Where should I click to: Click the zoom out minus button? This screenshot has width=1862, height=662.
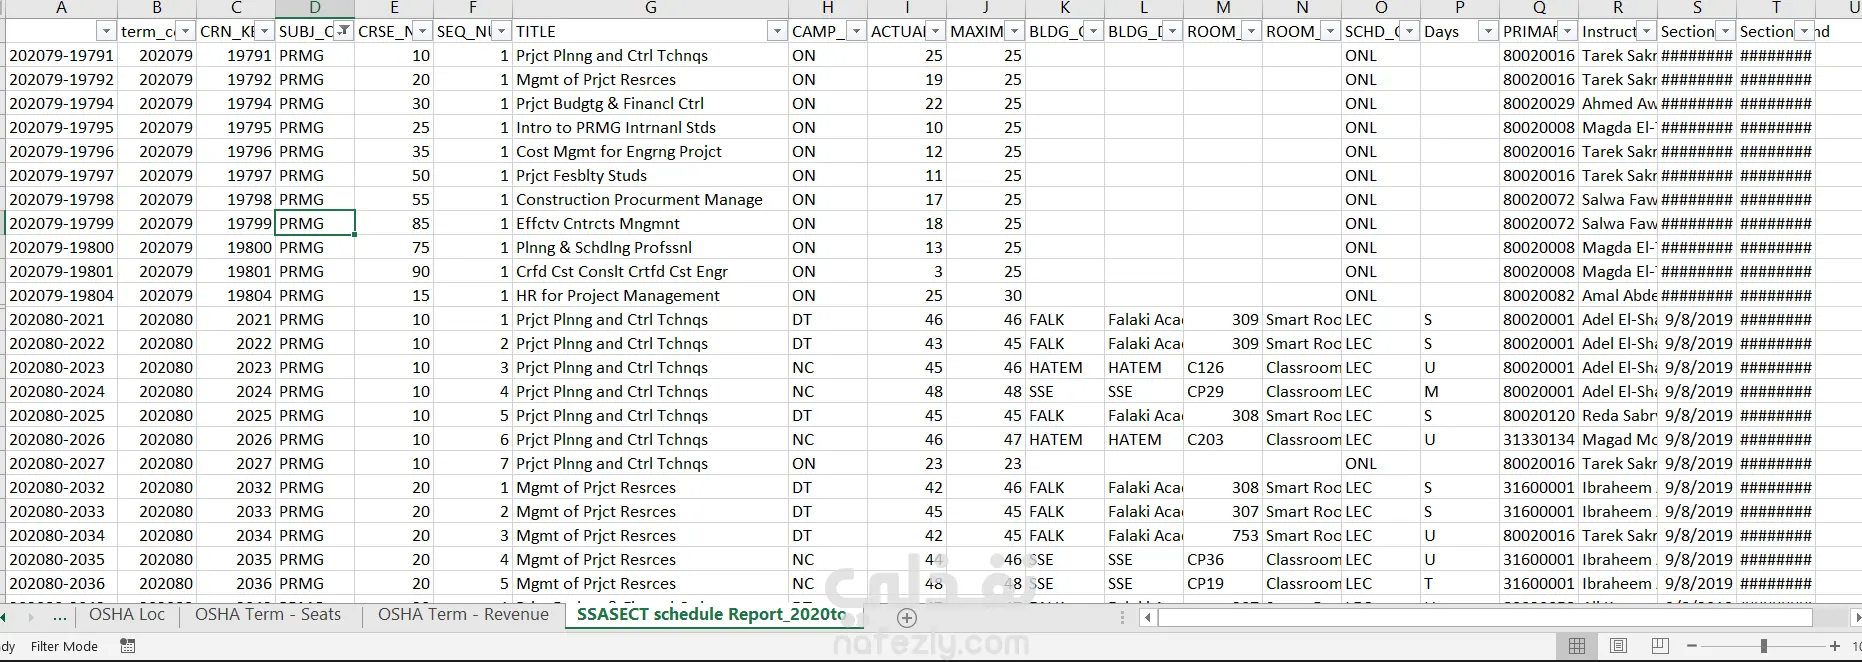coord(1692,646)
